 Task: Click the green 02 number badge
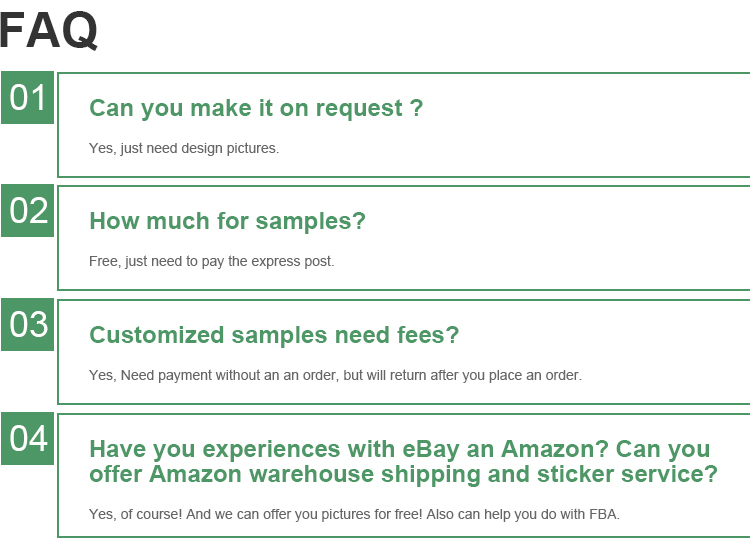(x=27, y=211)
